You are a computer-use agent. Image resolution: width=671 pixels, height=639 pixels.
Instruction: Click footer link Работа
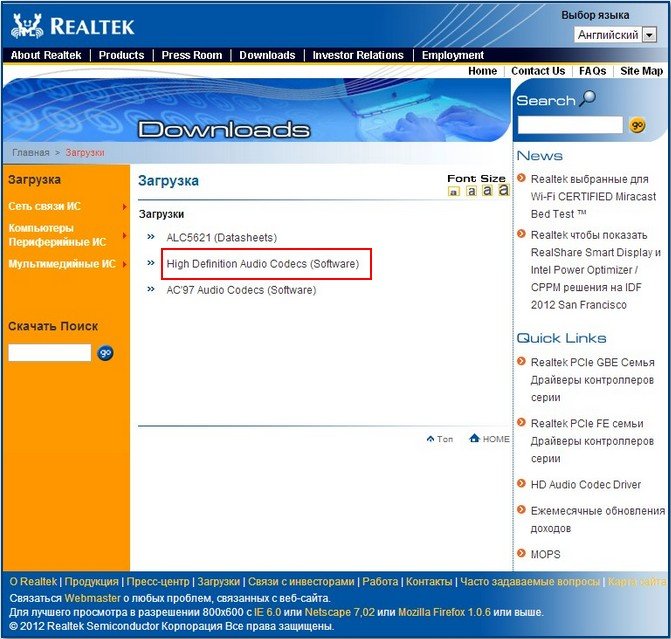pyautogui.click(x=380, y=582)
